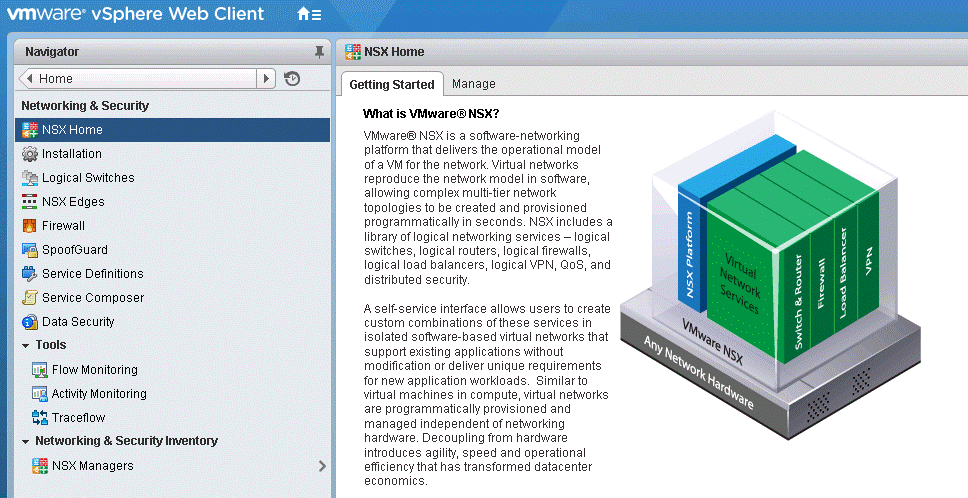
Task: Open Firewall via its flame icon
Action: [29, 226]
